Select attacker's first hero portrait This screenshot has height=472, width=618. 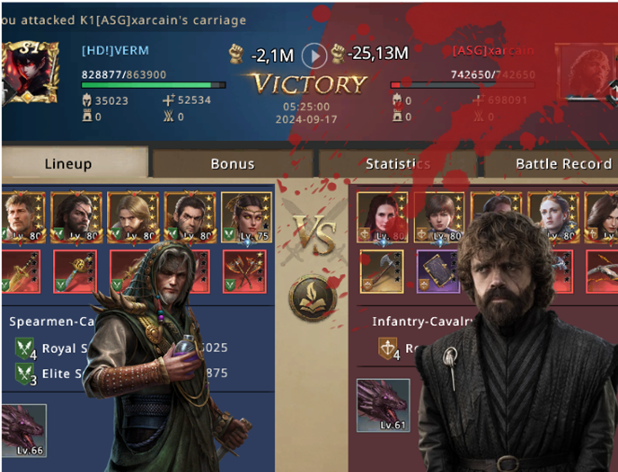point(23,217)
